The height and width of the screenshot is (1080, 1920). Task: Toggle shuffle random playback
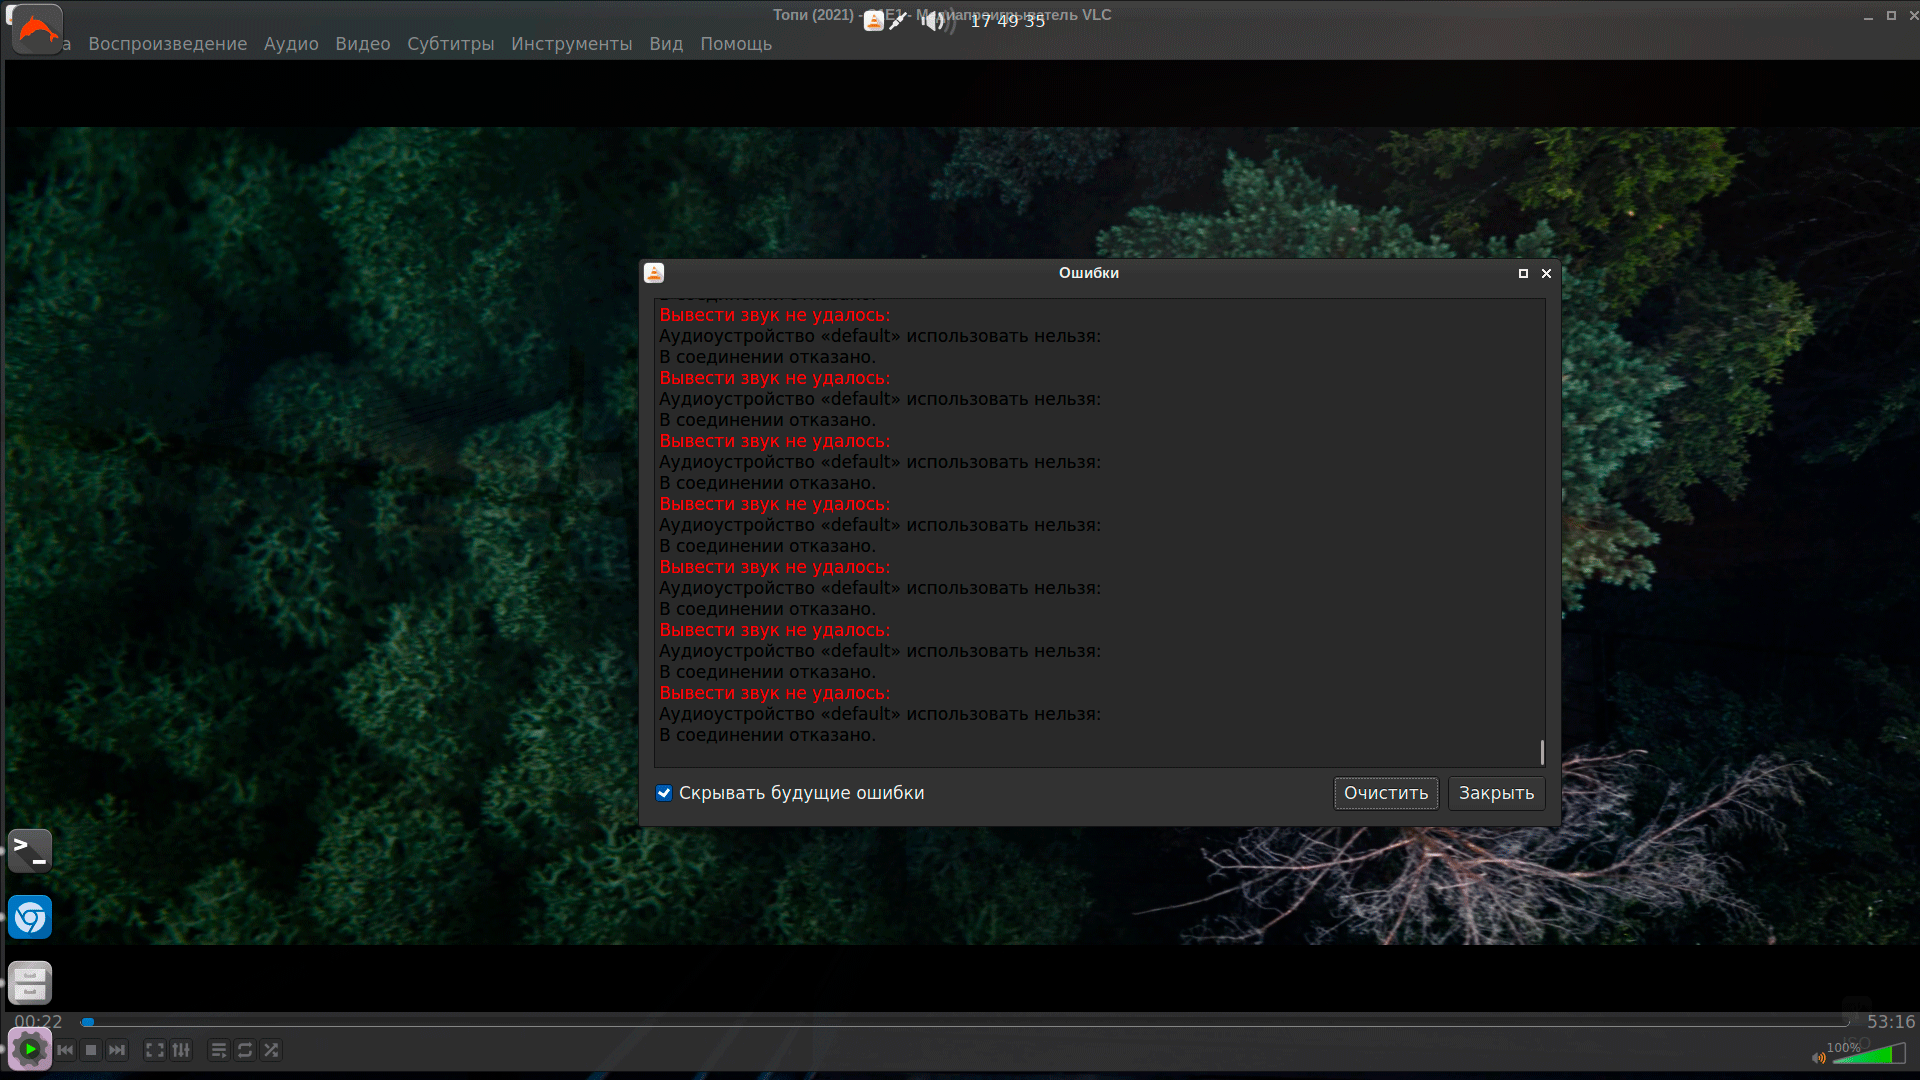coord(271,1050)
